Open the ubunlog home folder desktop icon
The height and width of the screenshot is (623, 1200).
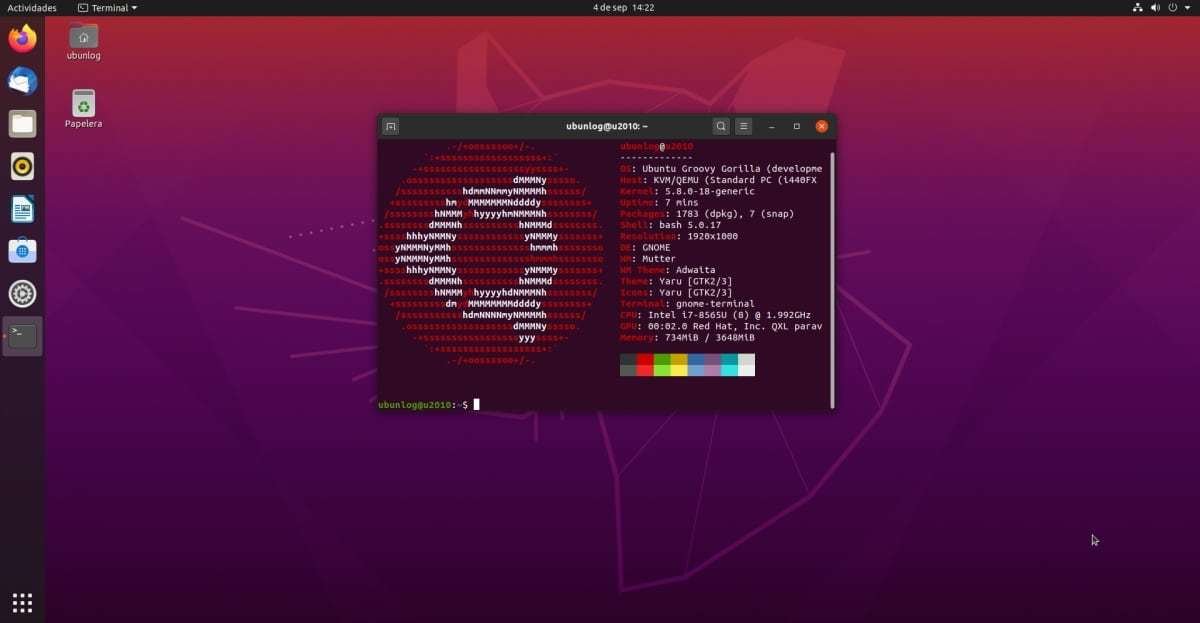[x=84, y=41]
